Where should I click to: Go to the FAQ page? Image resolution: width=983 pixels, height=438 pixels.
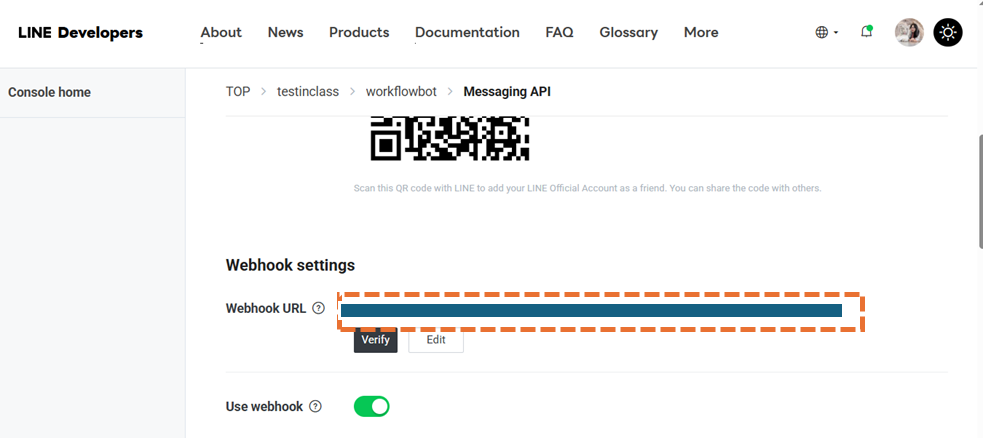click(x=559, y=32)
